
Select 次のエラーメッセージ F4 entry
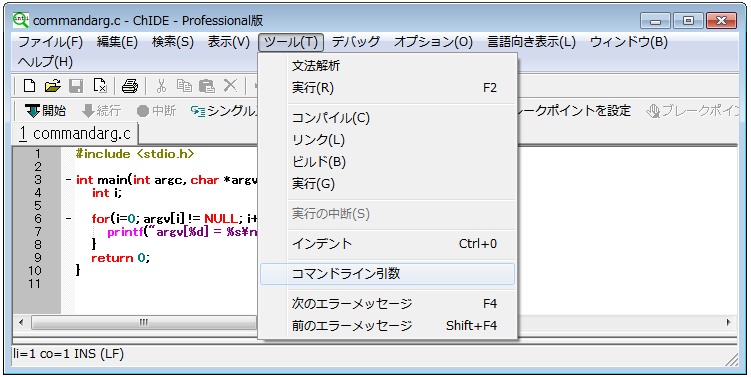tap(387, 304)
